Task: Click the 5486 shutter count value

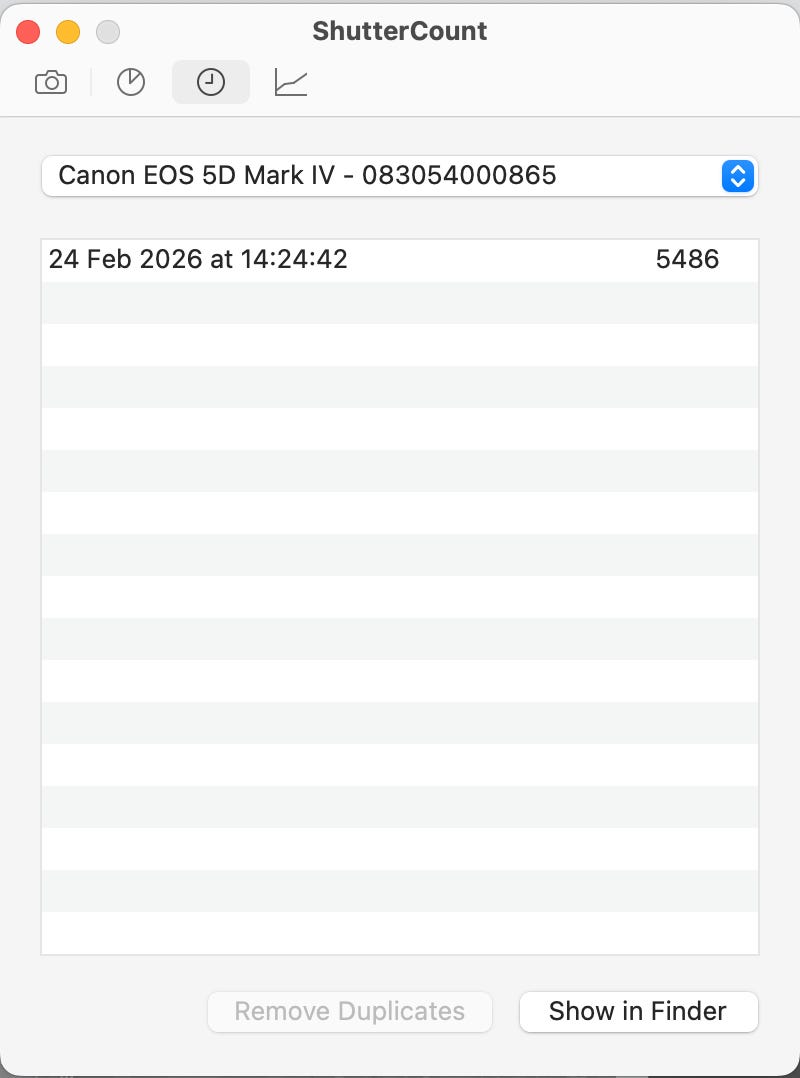Action: click(x=687, y=260)
